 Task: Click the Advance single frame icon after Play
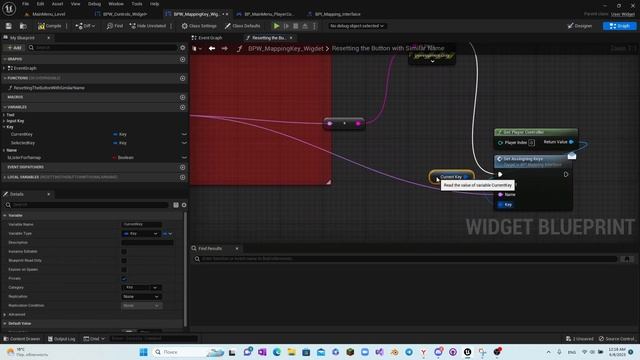(287, 26)
